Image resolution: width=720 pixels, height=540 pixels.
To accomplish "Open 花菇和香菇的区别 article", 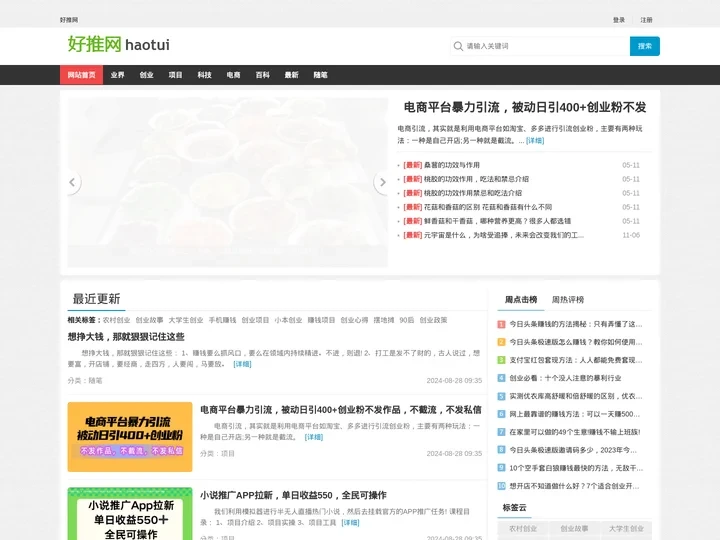I will [488, 207].
